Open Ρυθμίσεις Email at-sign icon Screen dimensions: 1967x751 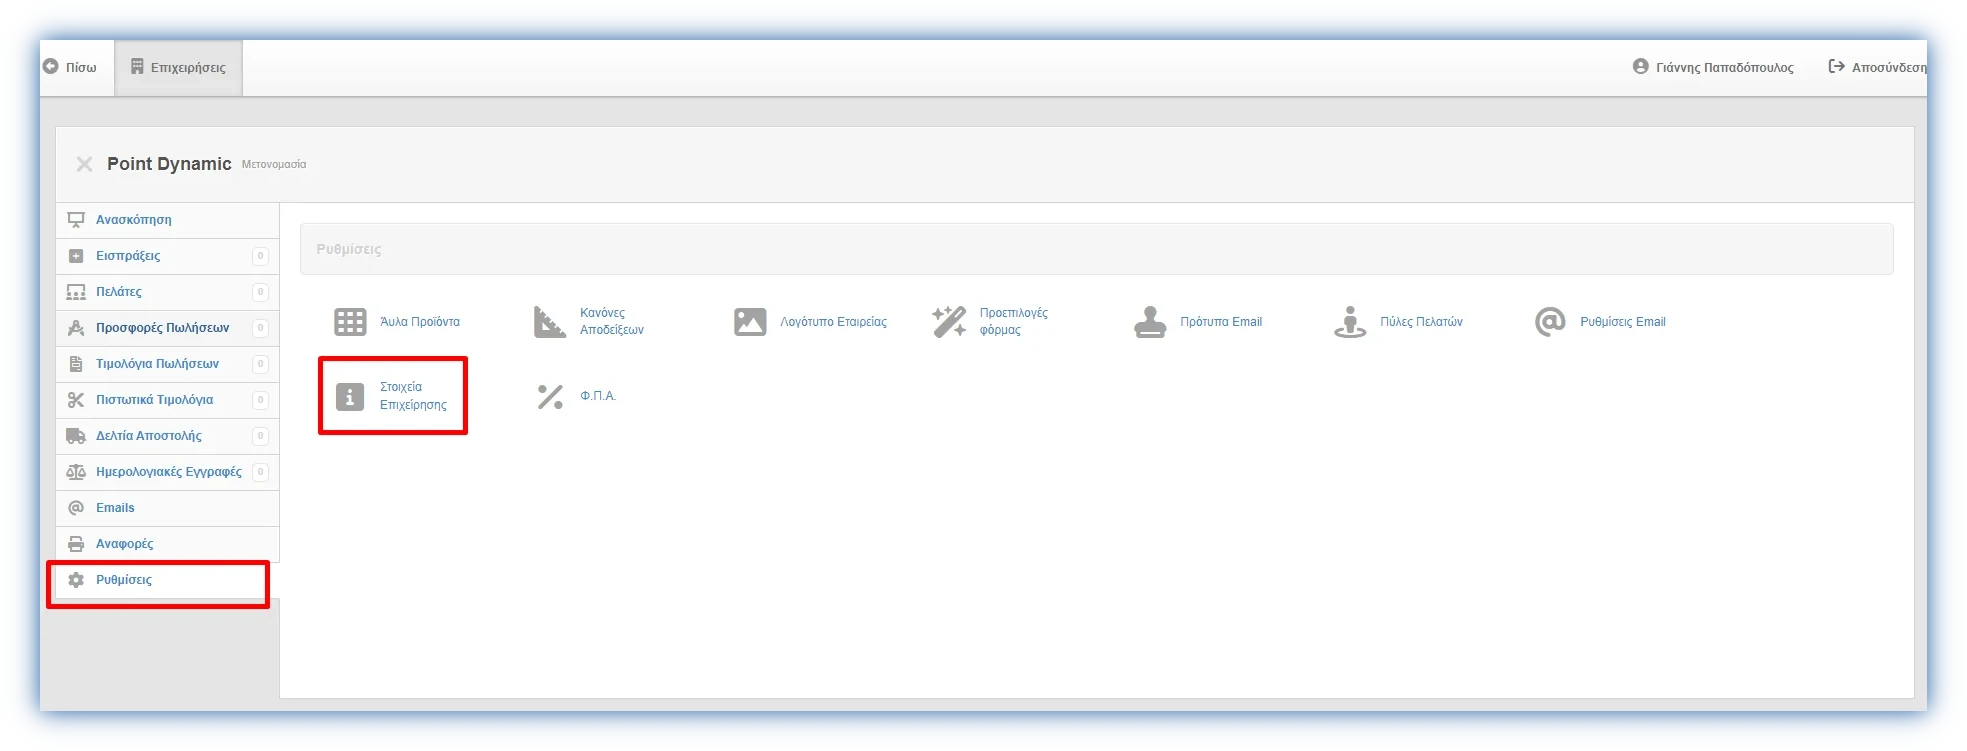click(x=1550, y=322)
